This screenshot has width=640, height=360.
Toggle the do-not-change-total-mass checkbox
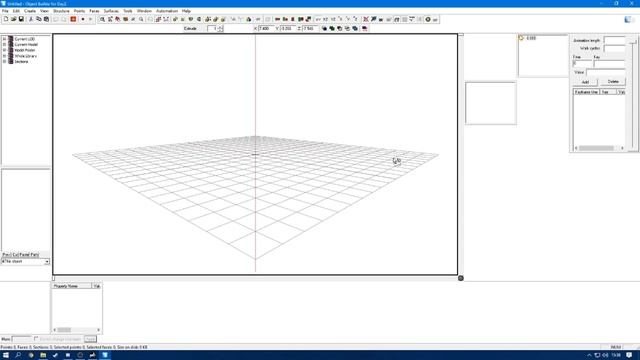pos(36,339)
